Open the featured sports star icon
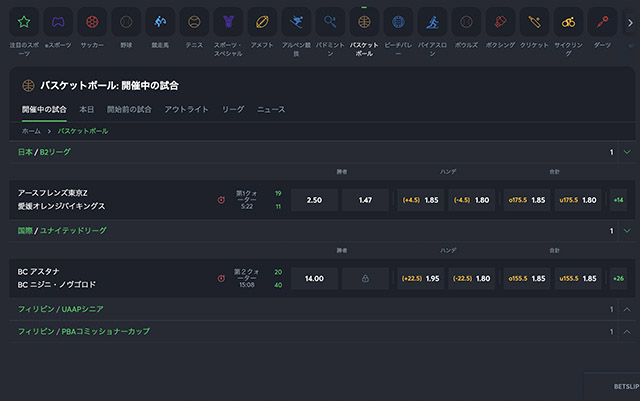The height and width of the screenshot is (401, 640). pyautogui.click(x=25, y=21)
